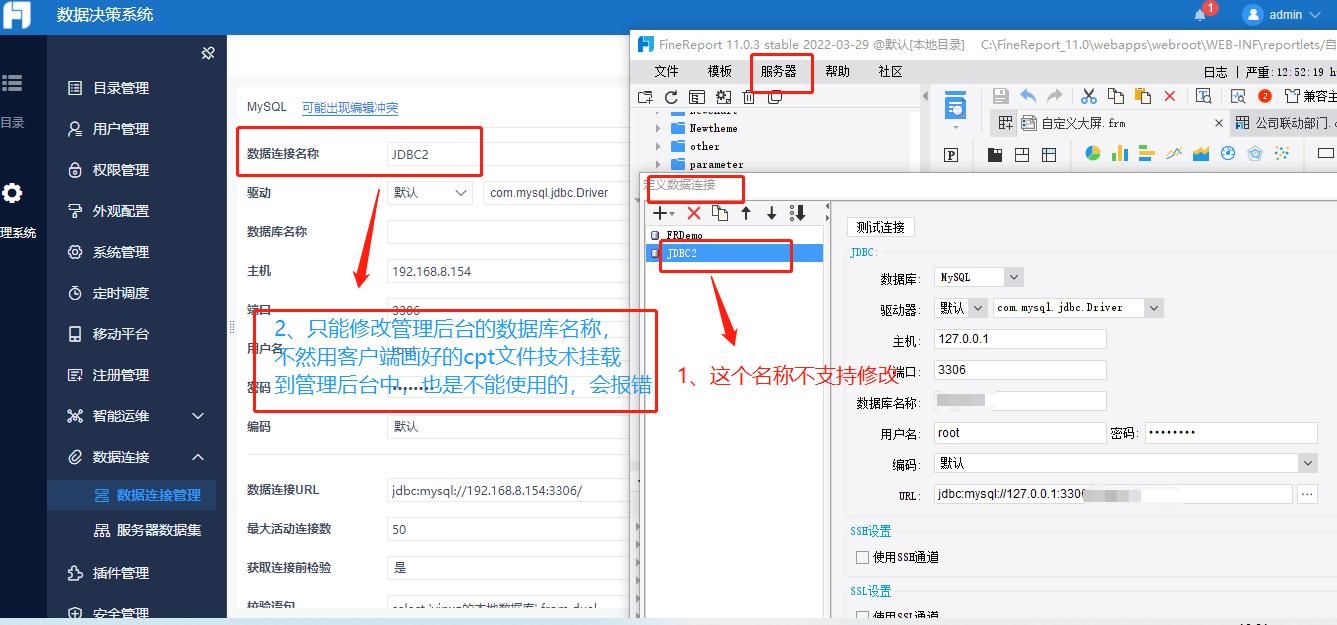This screenshot has height=625, width=1337.
Task: Click the redo arrow in designer toolbar
Action: 1054,96
